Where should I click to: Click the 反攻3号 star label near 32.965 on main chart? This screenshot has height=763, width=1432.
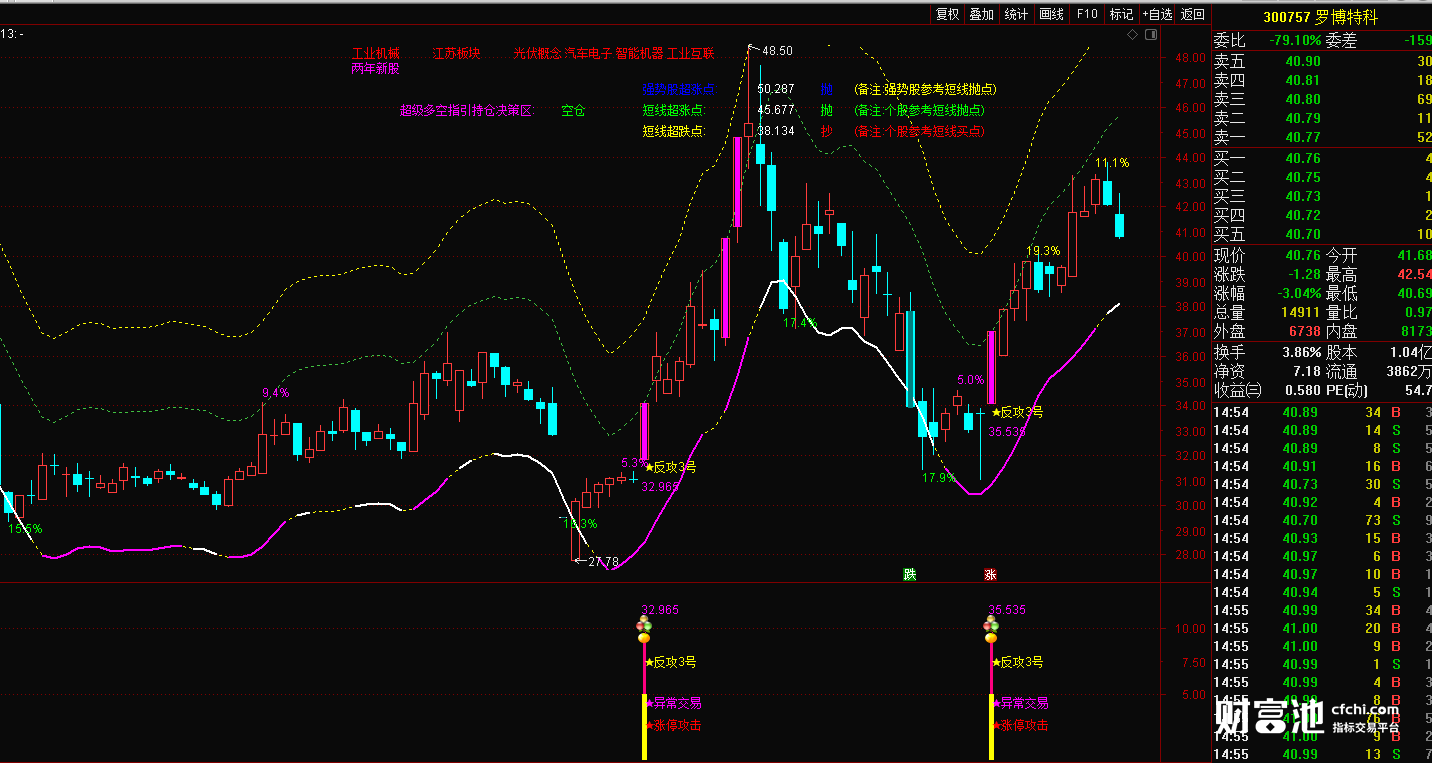tap(670, 466)
